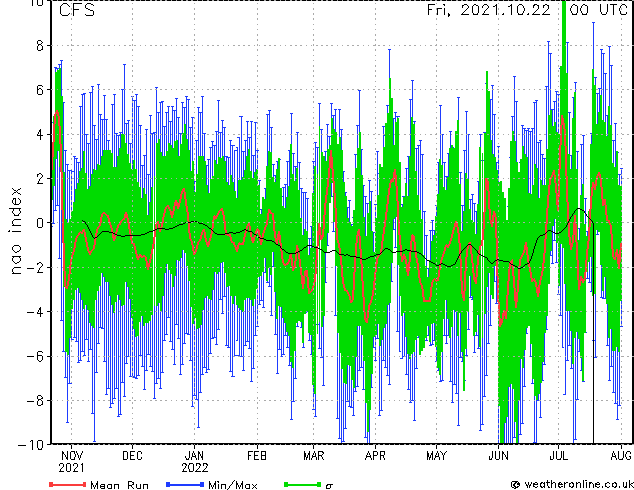634x490 pixels.
Task: Click the 00 UTC time label
Action: [x=599, y=10]
